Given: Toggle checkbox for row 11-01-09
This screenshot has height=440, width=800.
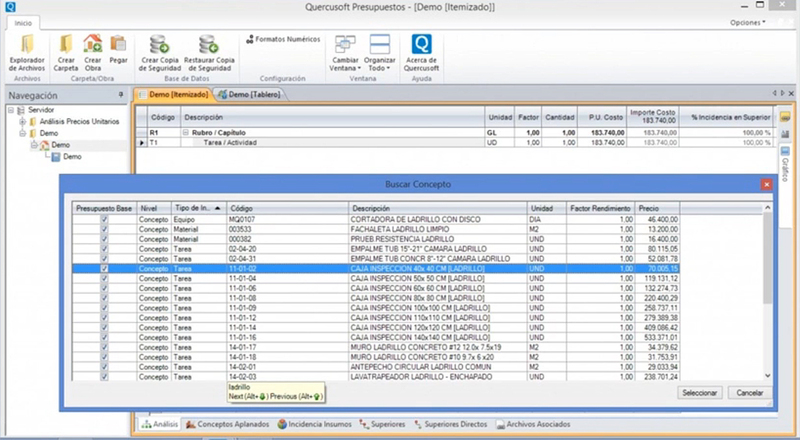Looking at the screenshot, I should tap(105, 308).
